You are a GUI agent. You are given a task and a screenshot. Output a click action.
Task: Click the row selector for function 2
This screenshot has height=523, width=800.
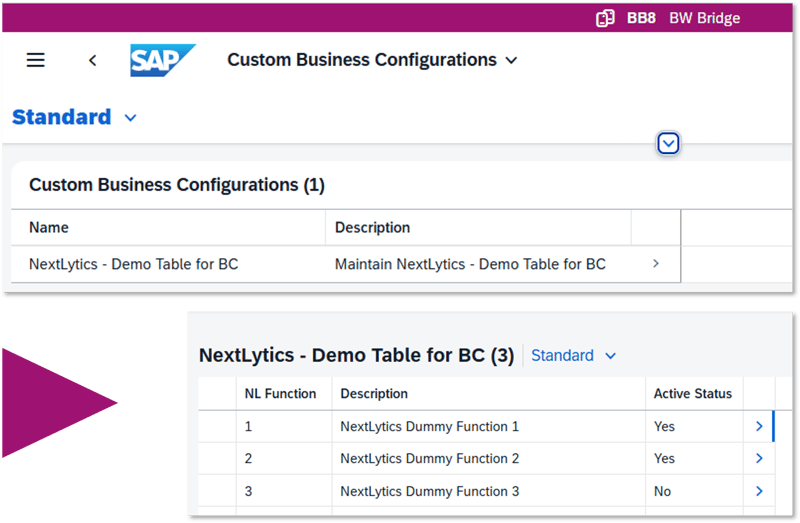click(x=215, y=459)
